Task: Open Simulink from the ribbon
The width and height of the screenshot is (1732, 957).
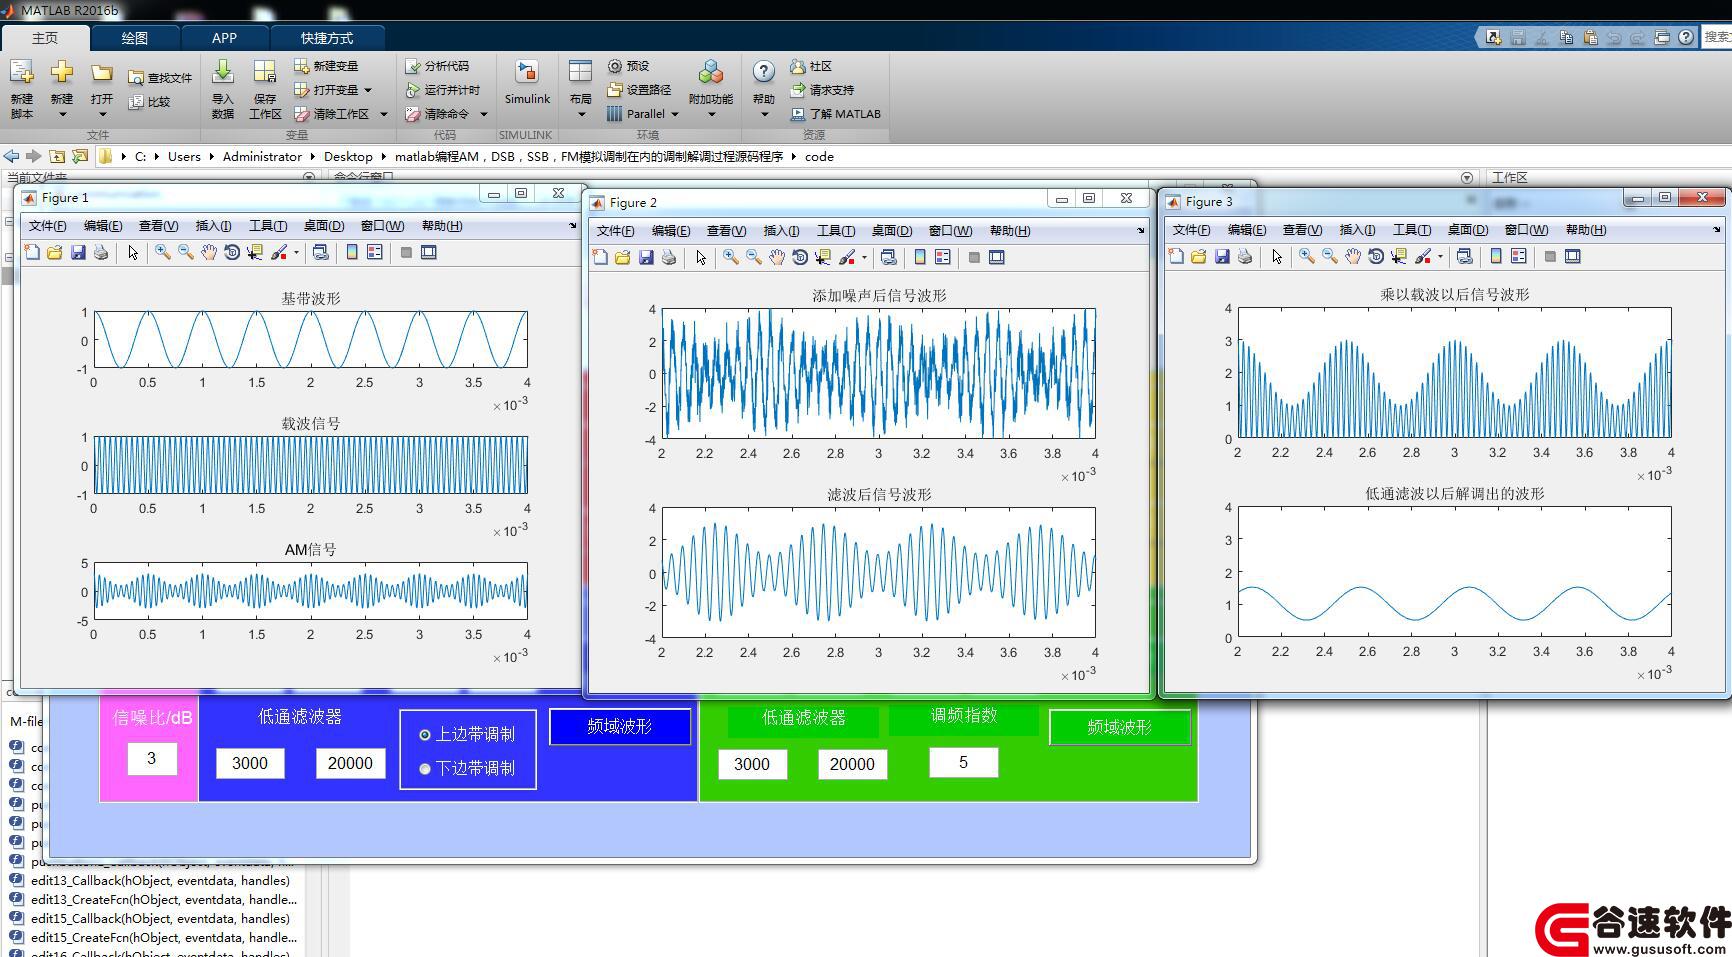Action: (x=527, y=72)
